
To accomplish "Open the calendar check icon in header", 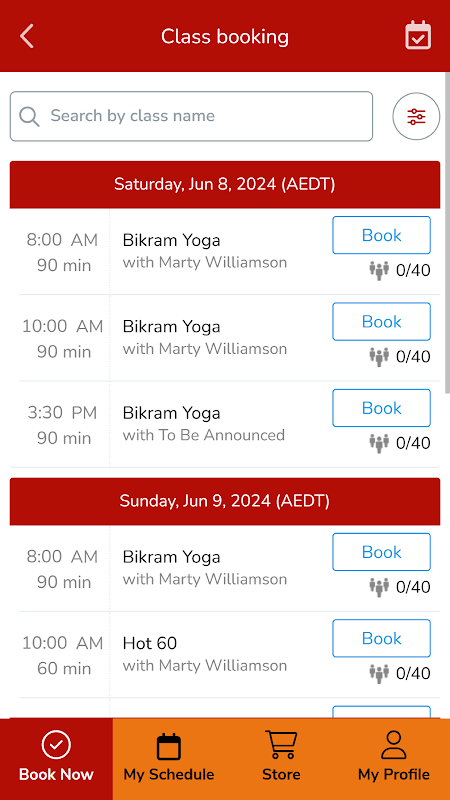I will 418,36.
